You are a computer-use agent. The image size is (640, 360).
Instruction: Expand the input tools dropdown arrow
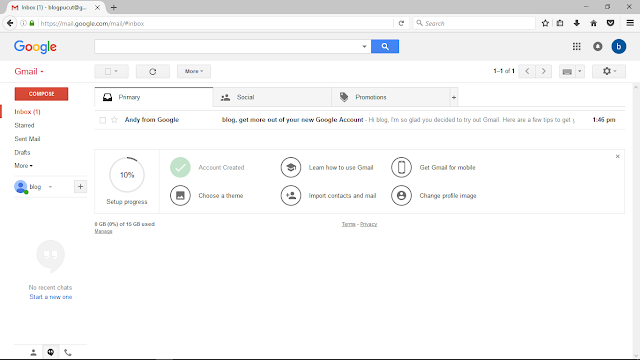click(x=580, y=71)
